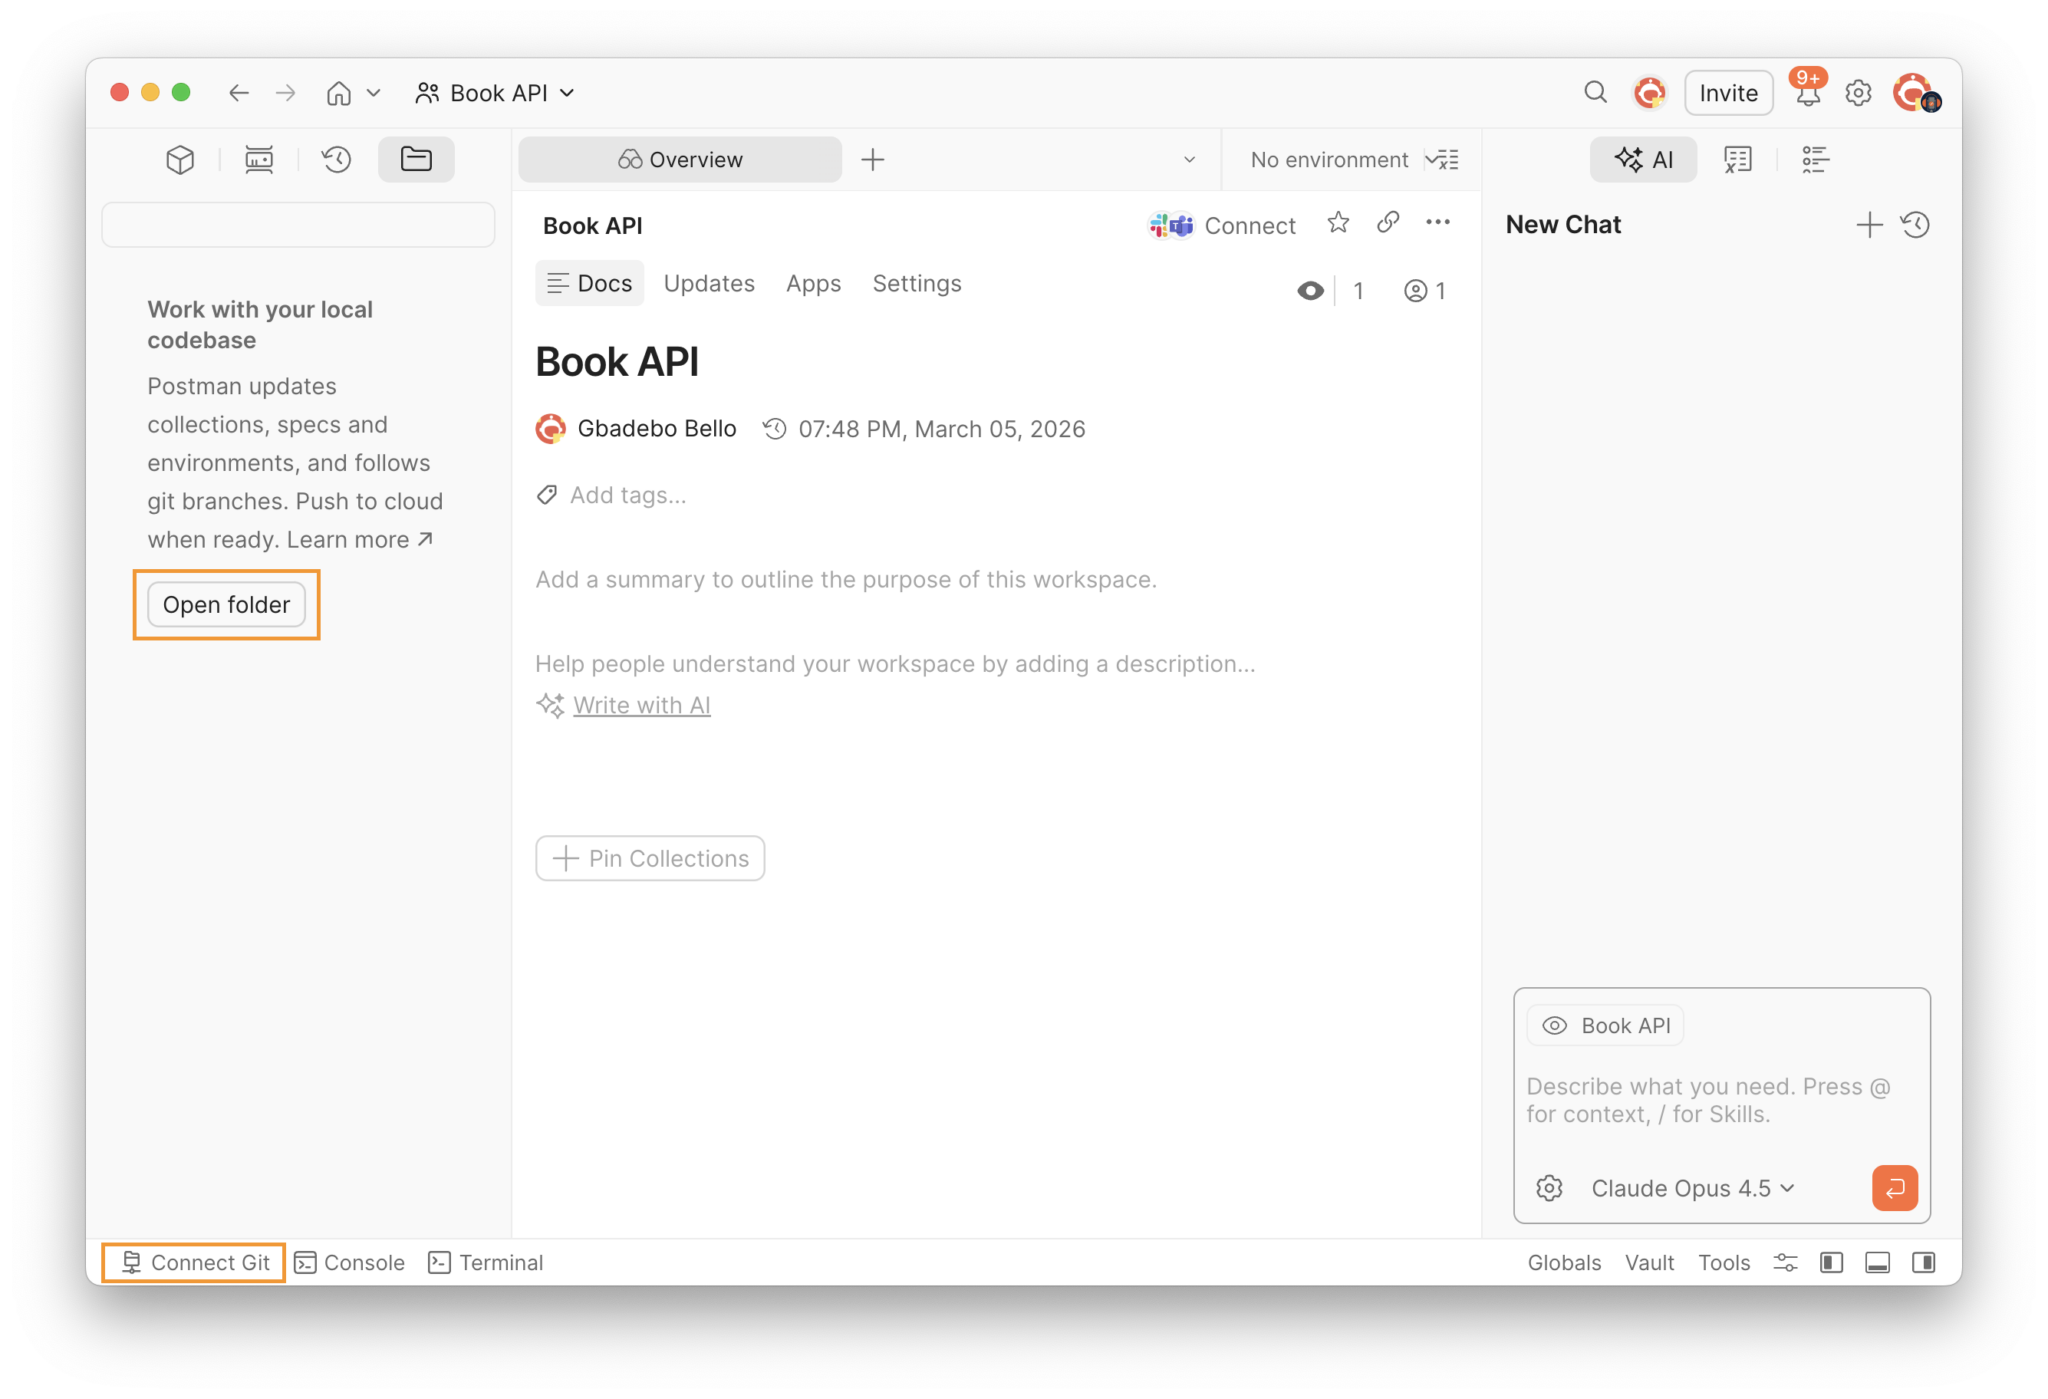This screenshot has width=2048, height=1399.
Task: Open the three-dot workspace options menu
Action: click(1438, 223)
